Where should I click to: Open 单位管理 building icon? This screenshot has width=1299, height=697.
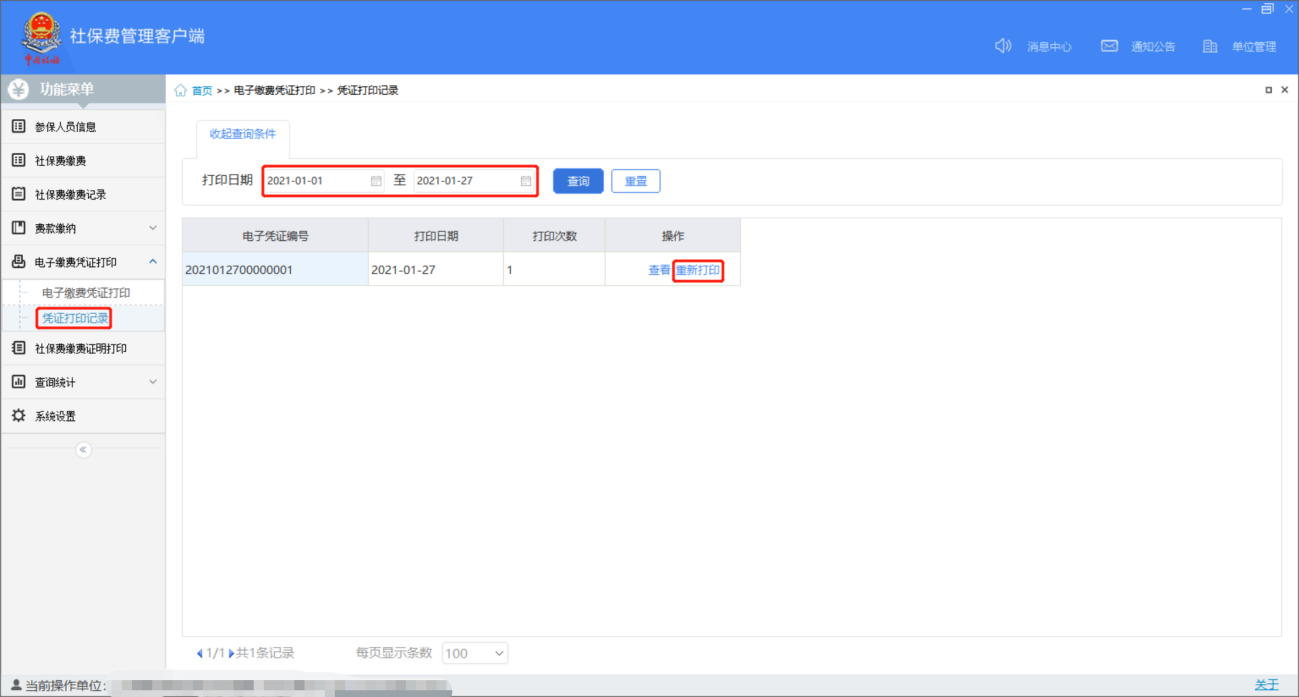pyautogui.click(x=1210, y=46)
